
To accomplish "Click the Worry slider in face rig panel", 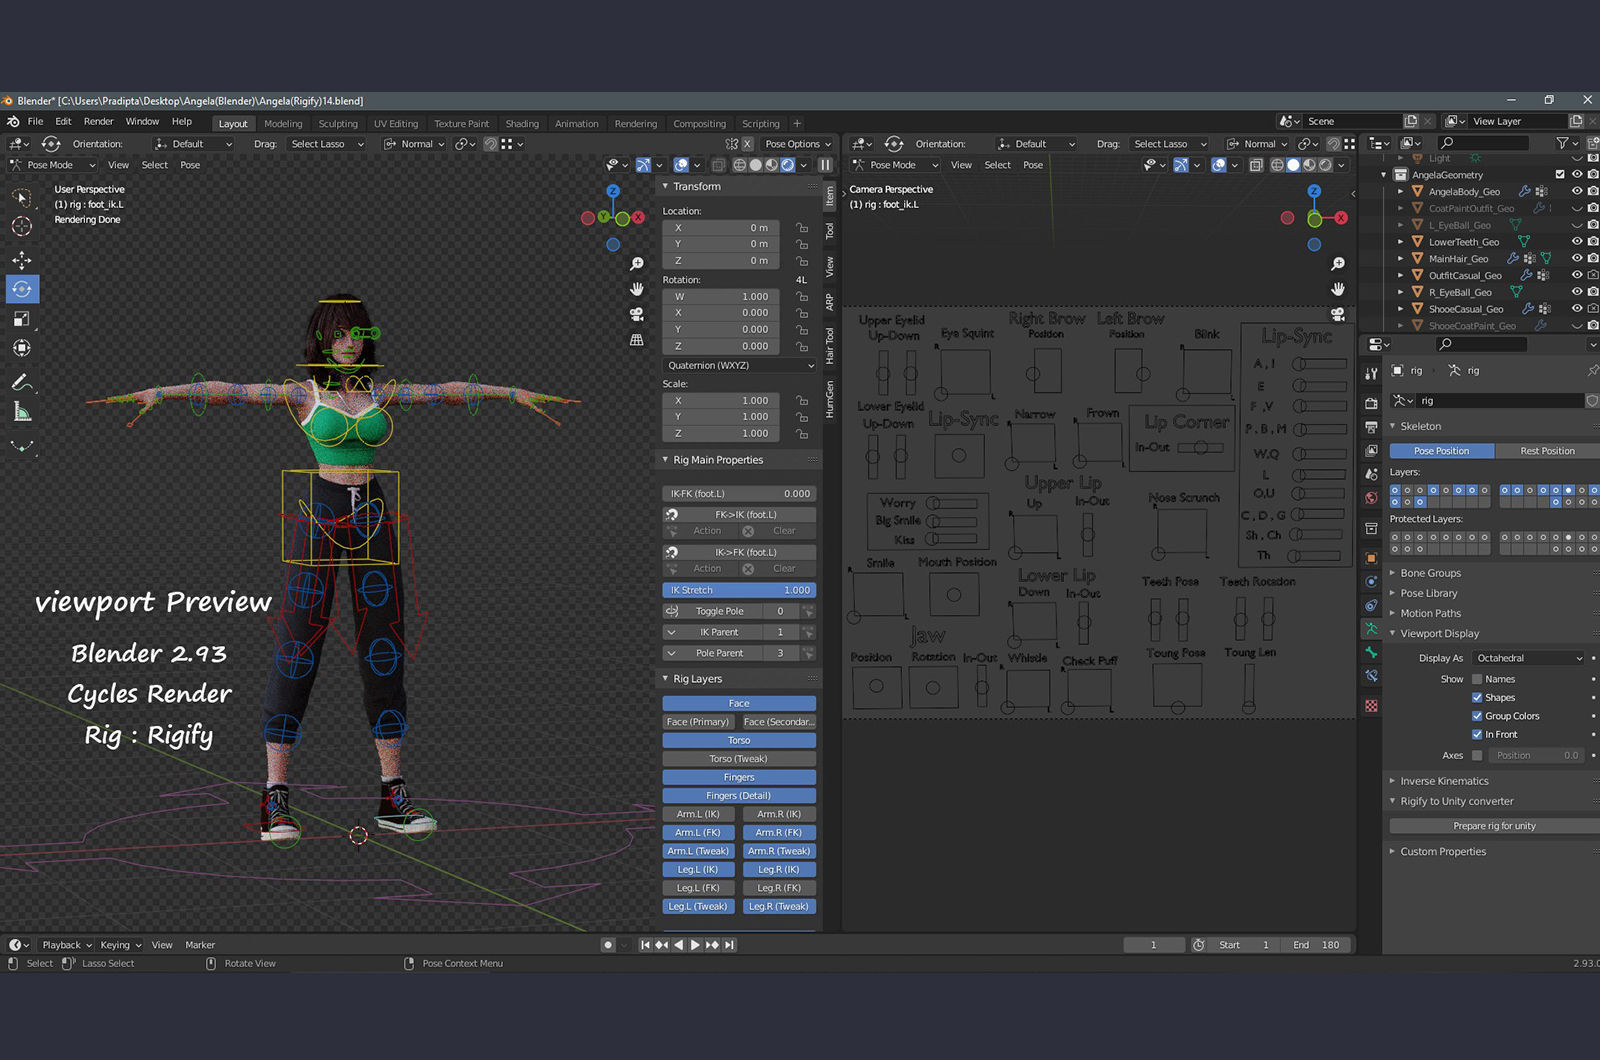I will pyautogui.click(x=951, y=503).
